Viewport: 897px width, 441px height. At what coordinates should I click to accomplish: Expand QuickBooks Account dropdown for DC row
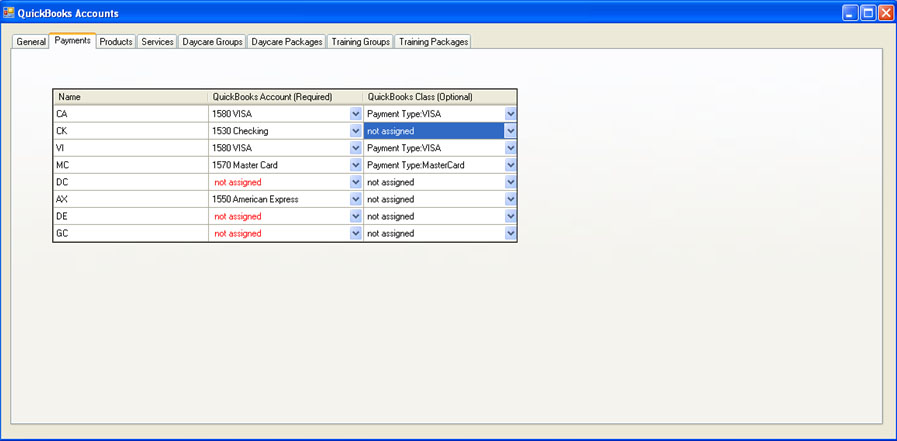[356, 182]
